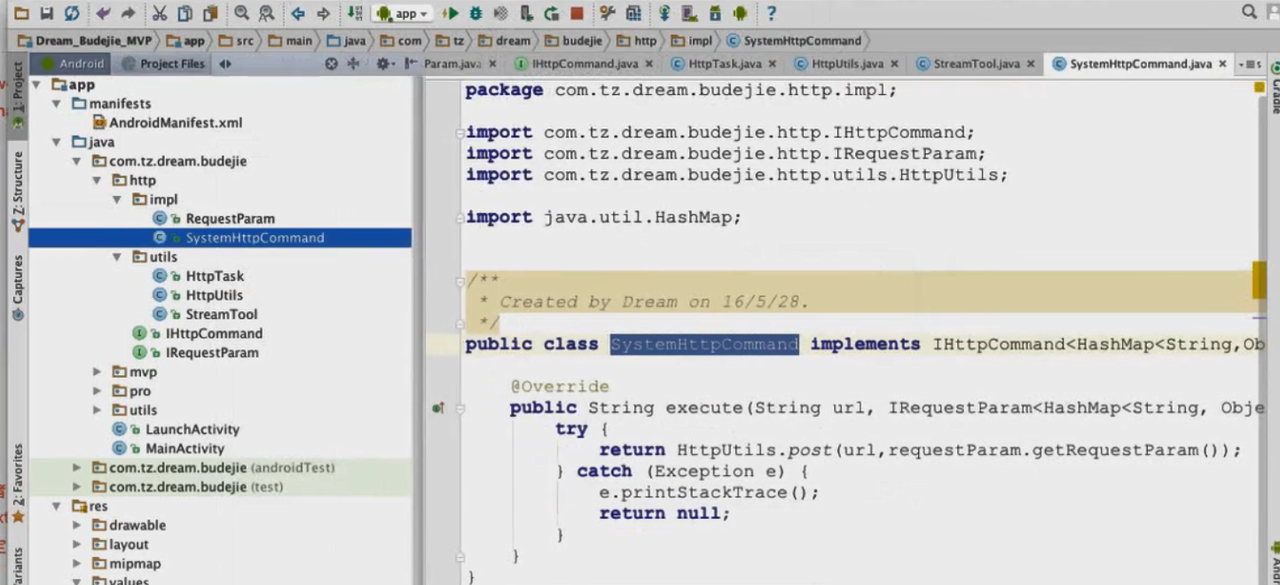
Task: Click the Replace toolbar icon
Action: click(266, 14)
